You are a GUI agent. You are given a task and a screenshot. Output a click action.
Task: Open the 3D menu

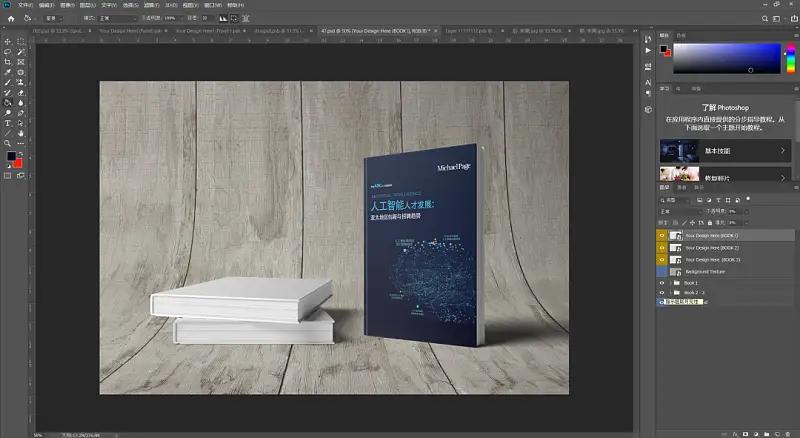(x=171, y=5)
